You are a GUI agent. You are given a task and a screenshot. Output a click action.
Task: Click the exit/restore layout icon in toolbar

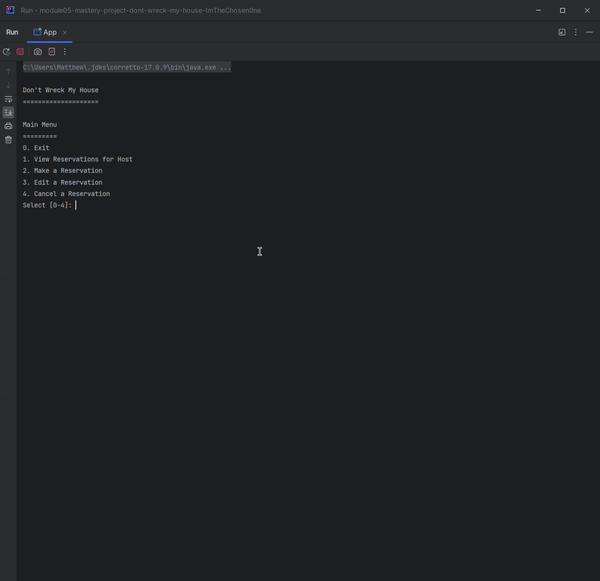[x=52, y=51]
